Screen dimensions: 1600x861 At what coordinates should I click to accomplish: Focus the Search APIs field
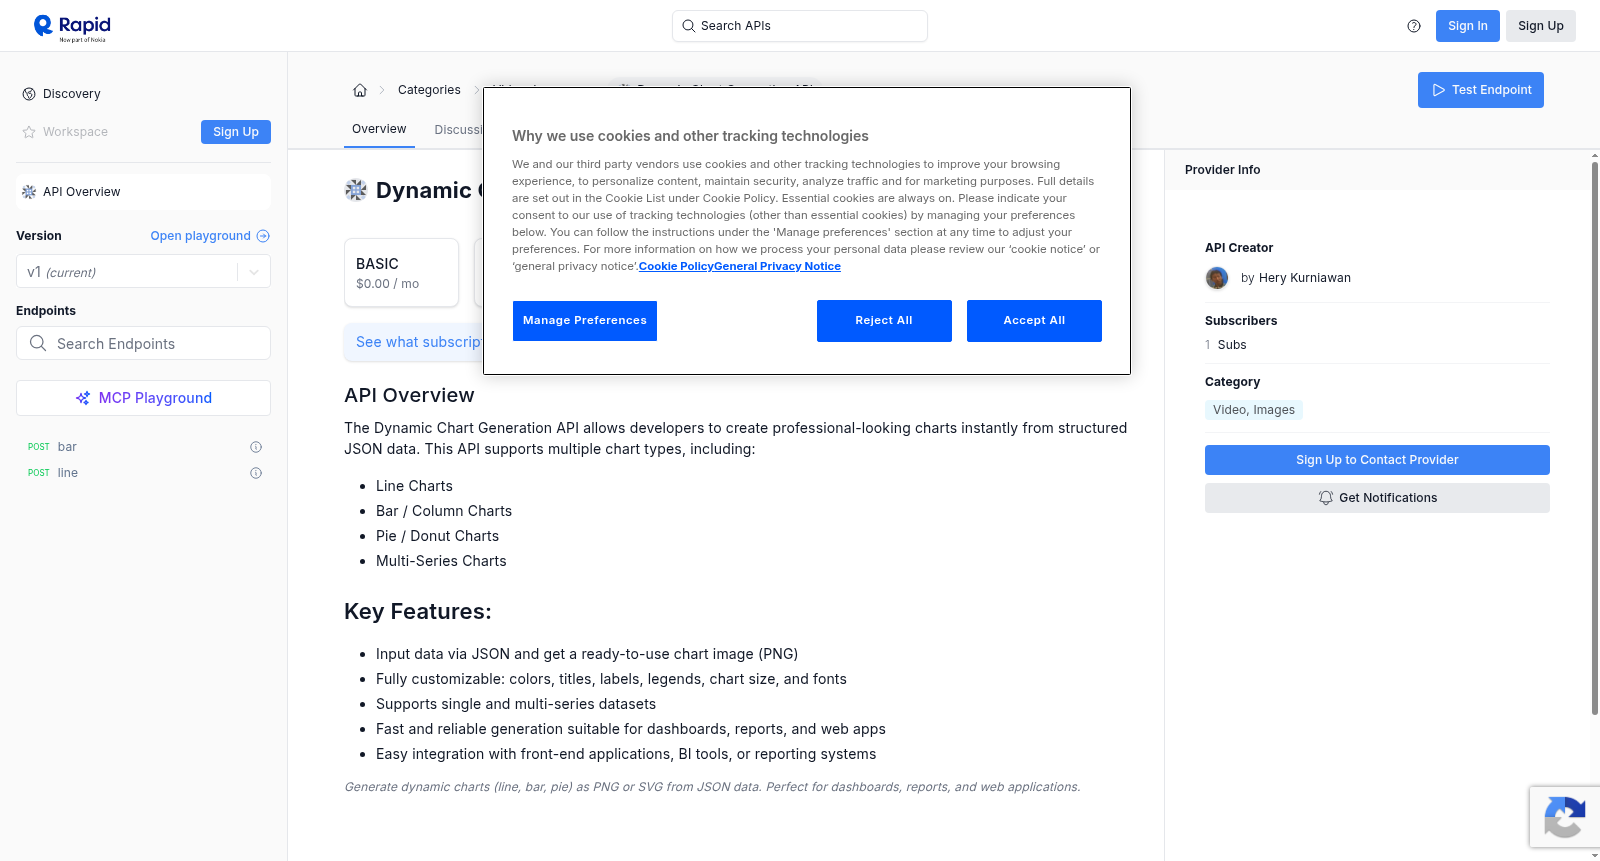pos(800,26)
